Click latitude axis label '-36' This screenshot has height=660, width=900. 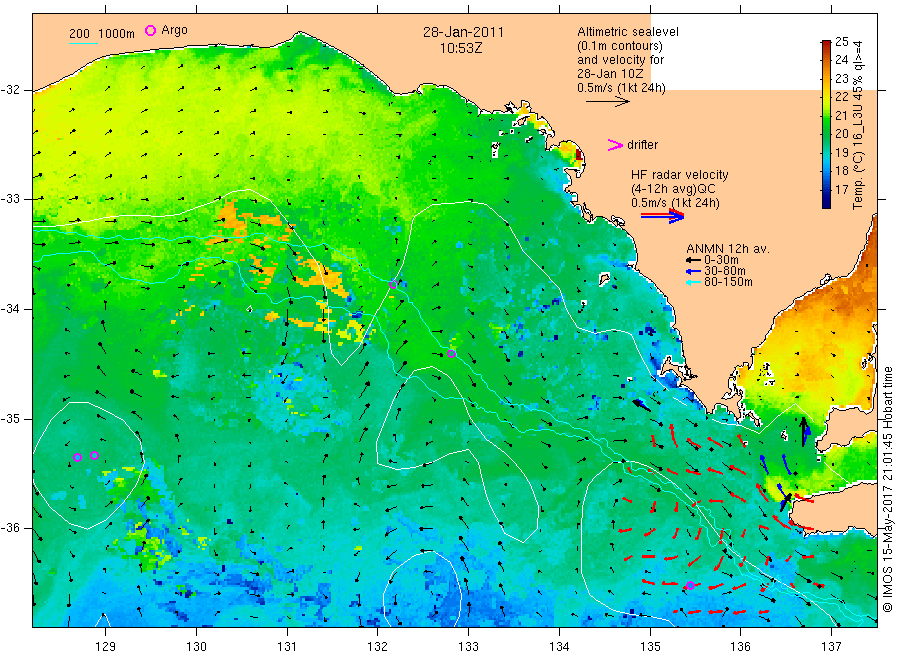click(10, 527)
